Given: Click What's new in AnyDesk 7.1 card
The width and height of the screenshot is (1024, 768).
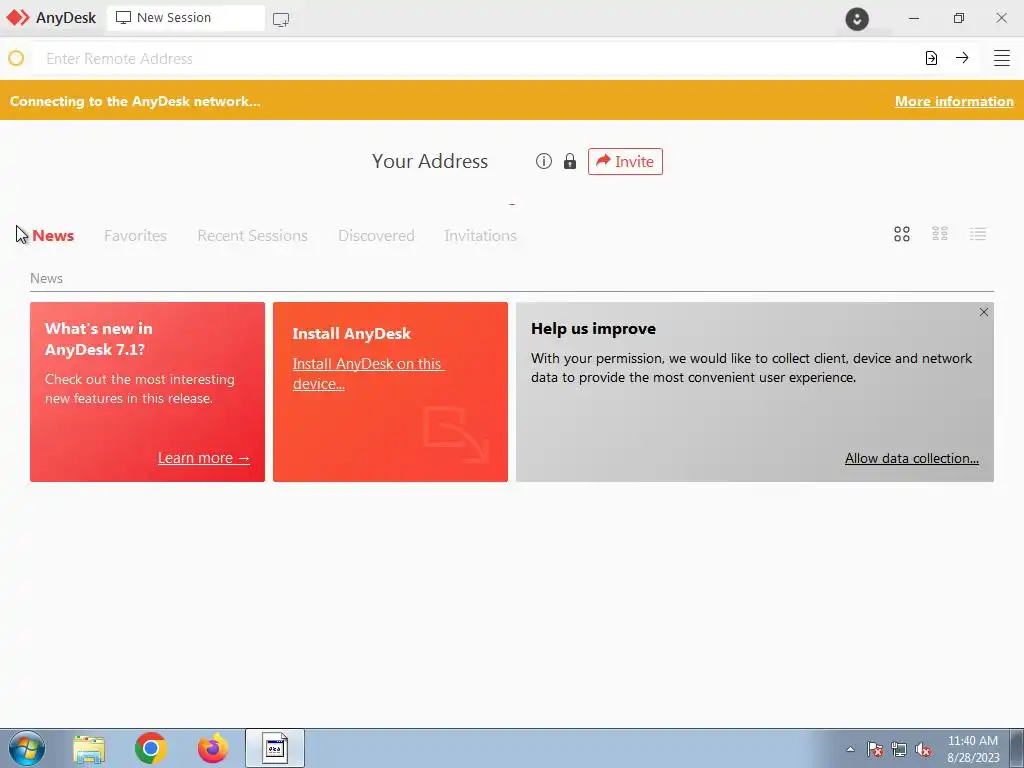Looking at the screenshot, I should click(x=148, y=392).
